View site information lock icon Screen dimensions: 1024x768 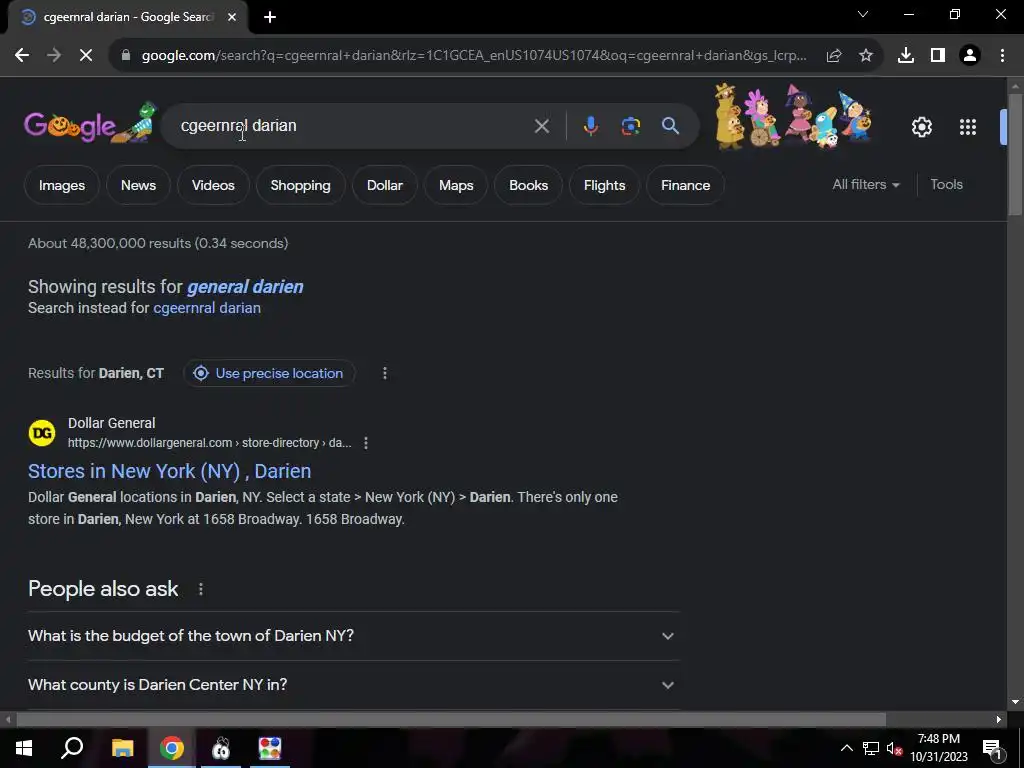(126, 56)
